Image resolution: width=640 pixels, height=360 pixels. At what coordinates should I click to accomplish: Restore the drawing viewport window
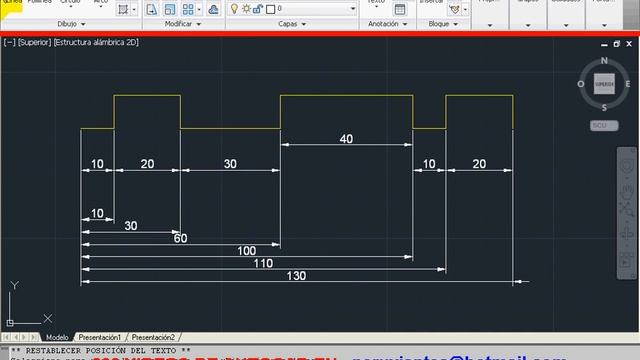616,44
